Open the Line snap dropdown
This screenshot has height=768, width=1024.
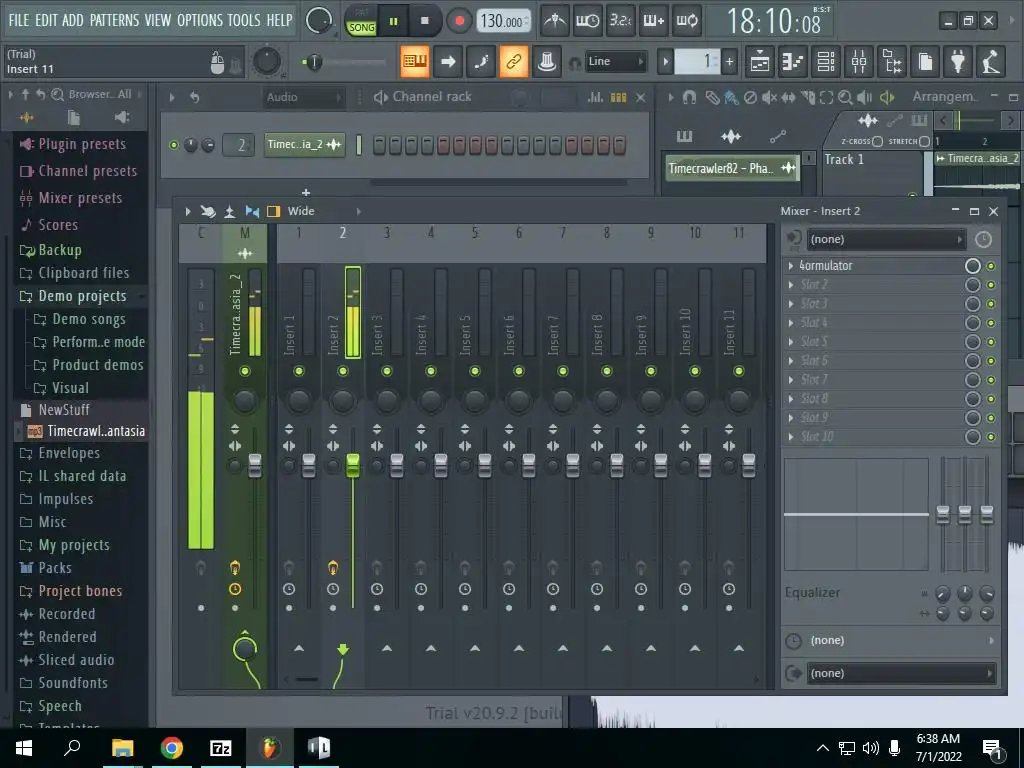[616, 61]
